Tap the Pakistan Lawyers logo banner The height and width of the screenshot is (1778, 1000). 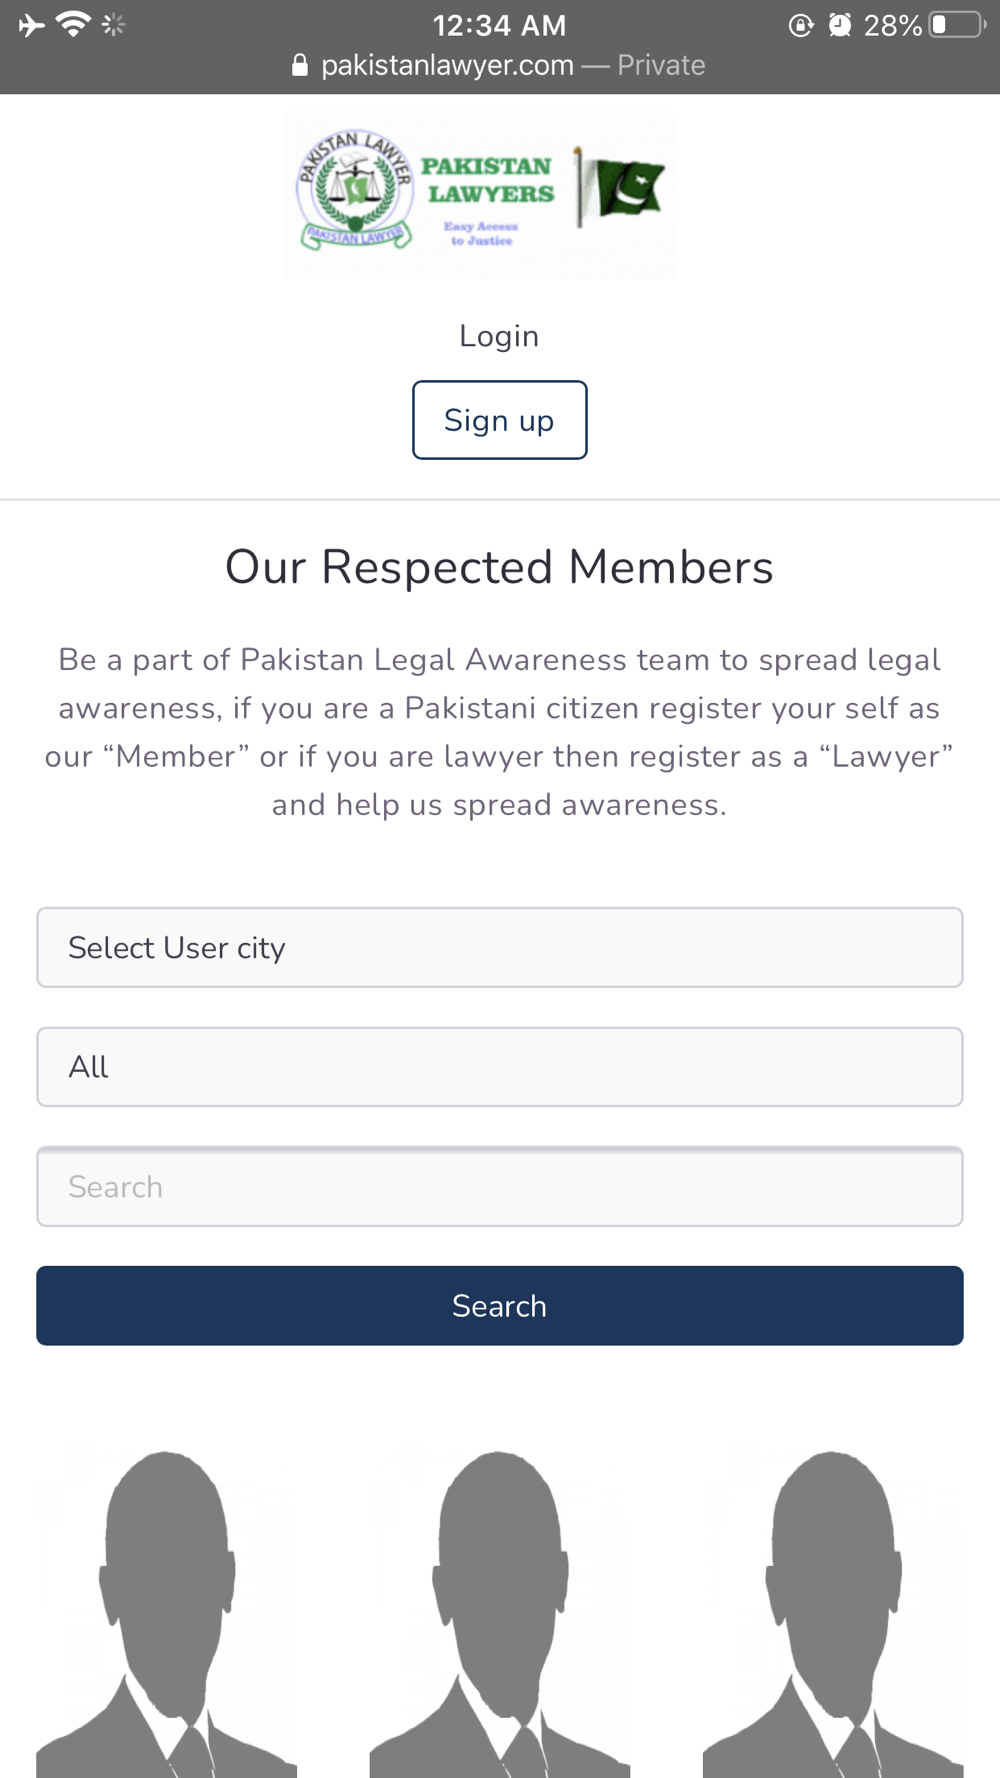(x=481, y=194)
